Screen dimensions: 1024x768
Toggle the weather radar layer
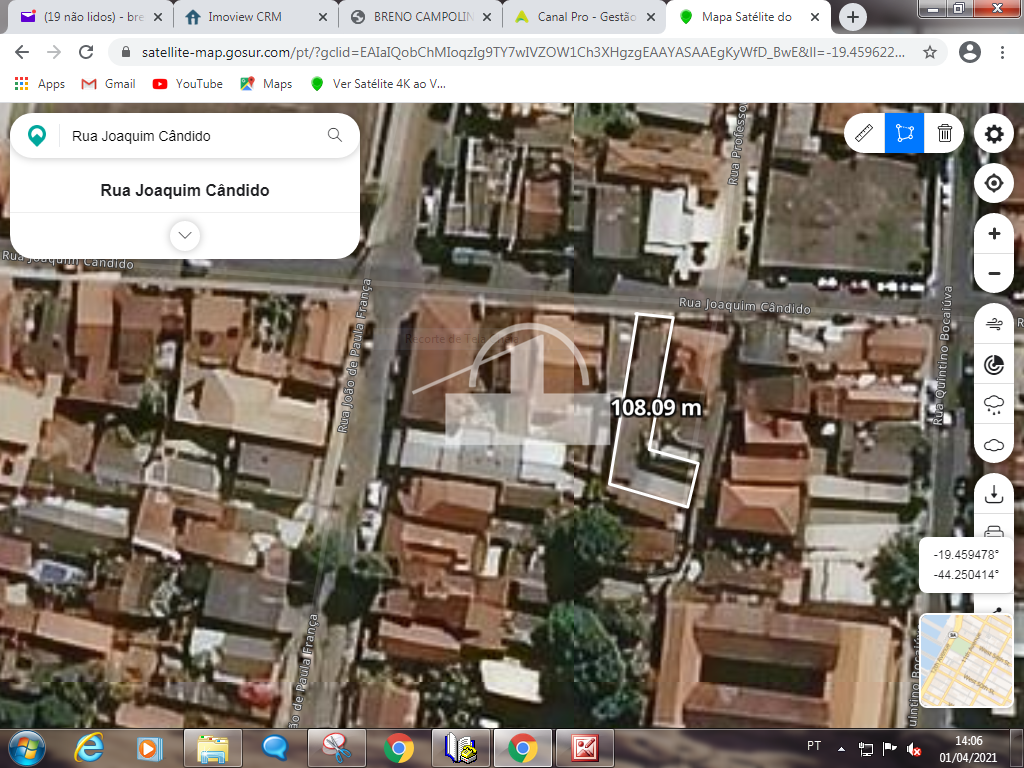(993, 365)
